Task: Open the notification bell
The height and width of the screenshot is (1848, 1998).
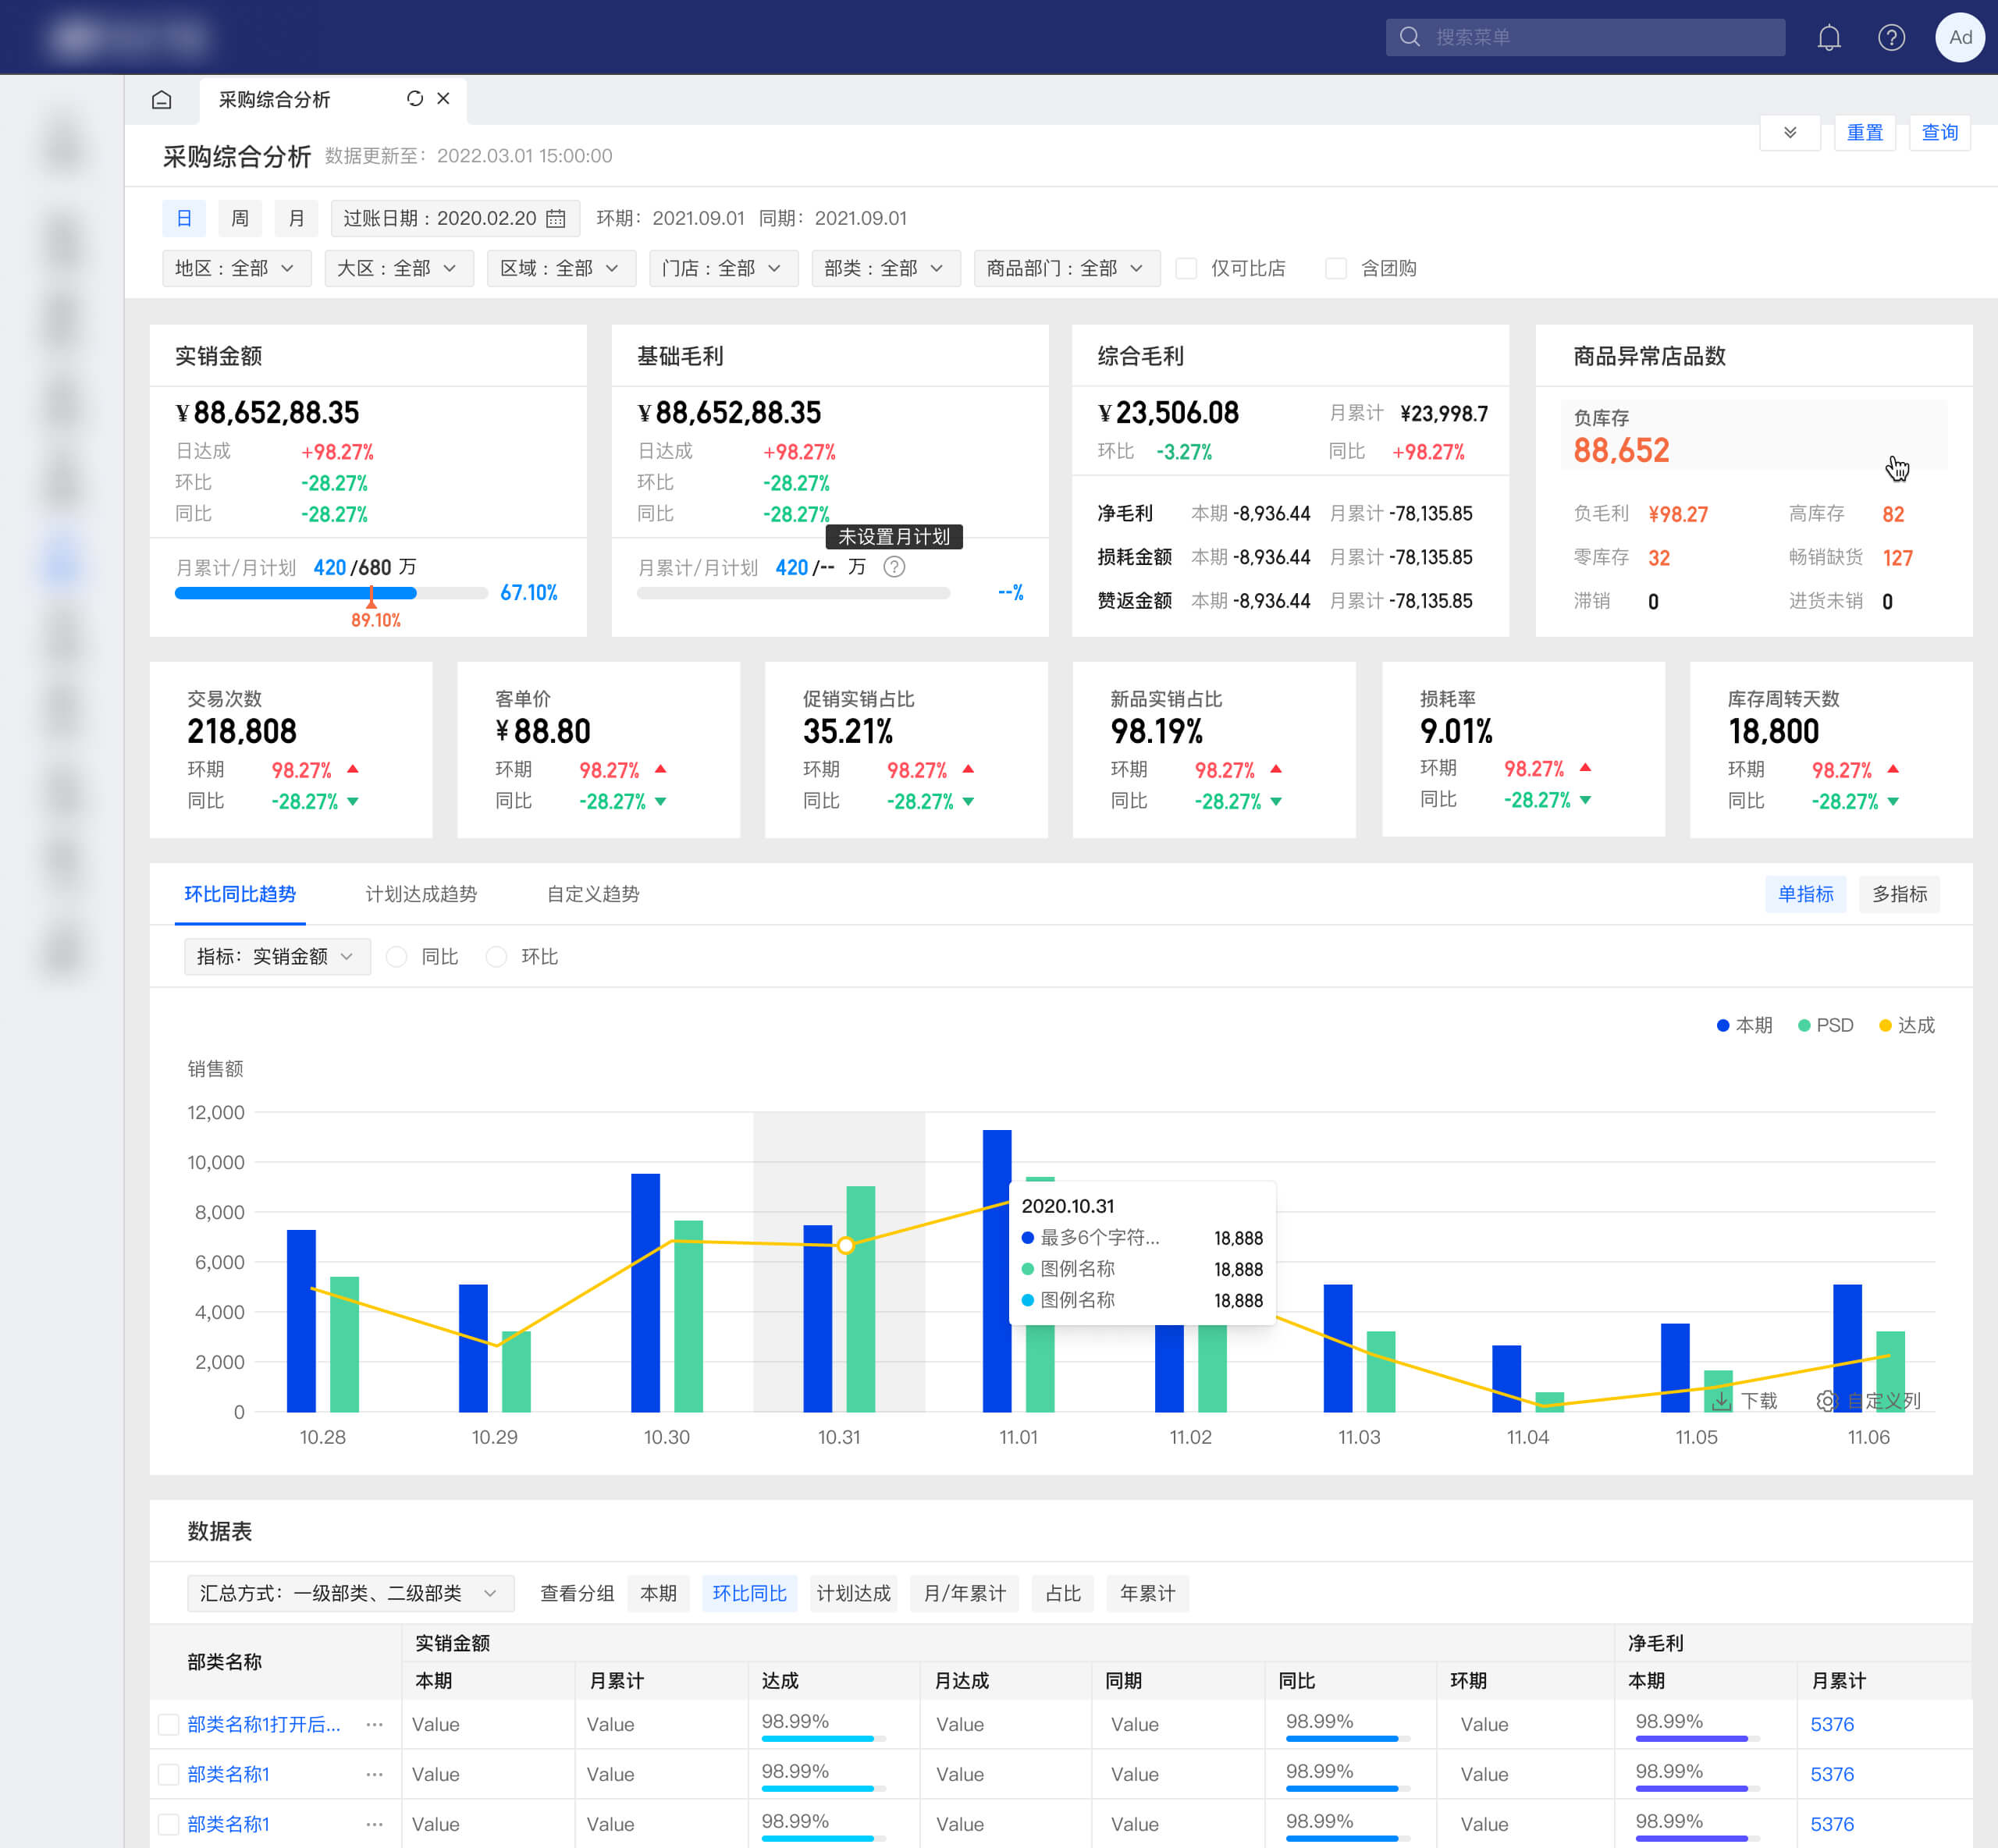Action: 1829,38
